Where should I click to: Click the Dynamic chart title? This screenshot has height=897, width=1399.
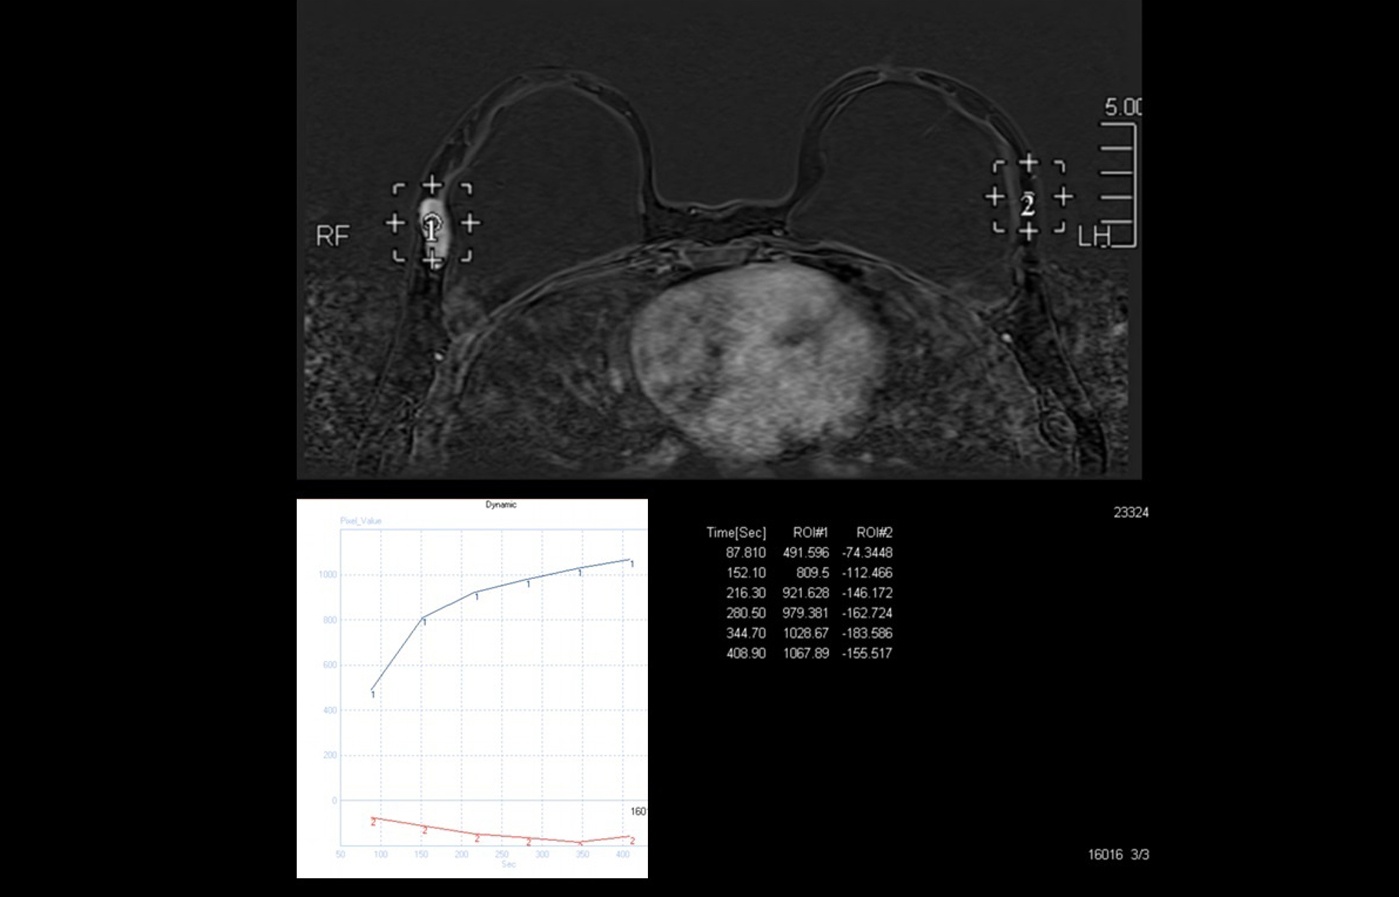click(x=501, y=505)
